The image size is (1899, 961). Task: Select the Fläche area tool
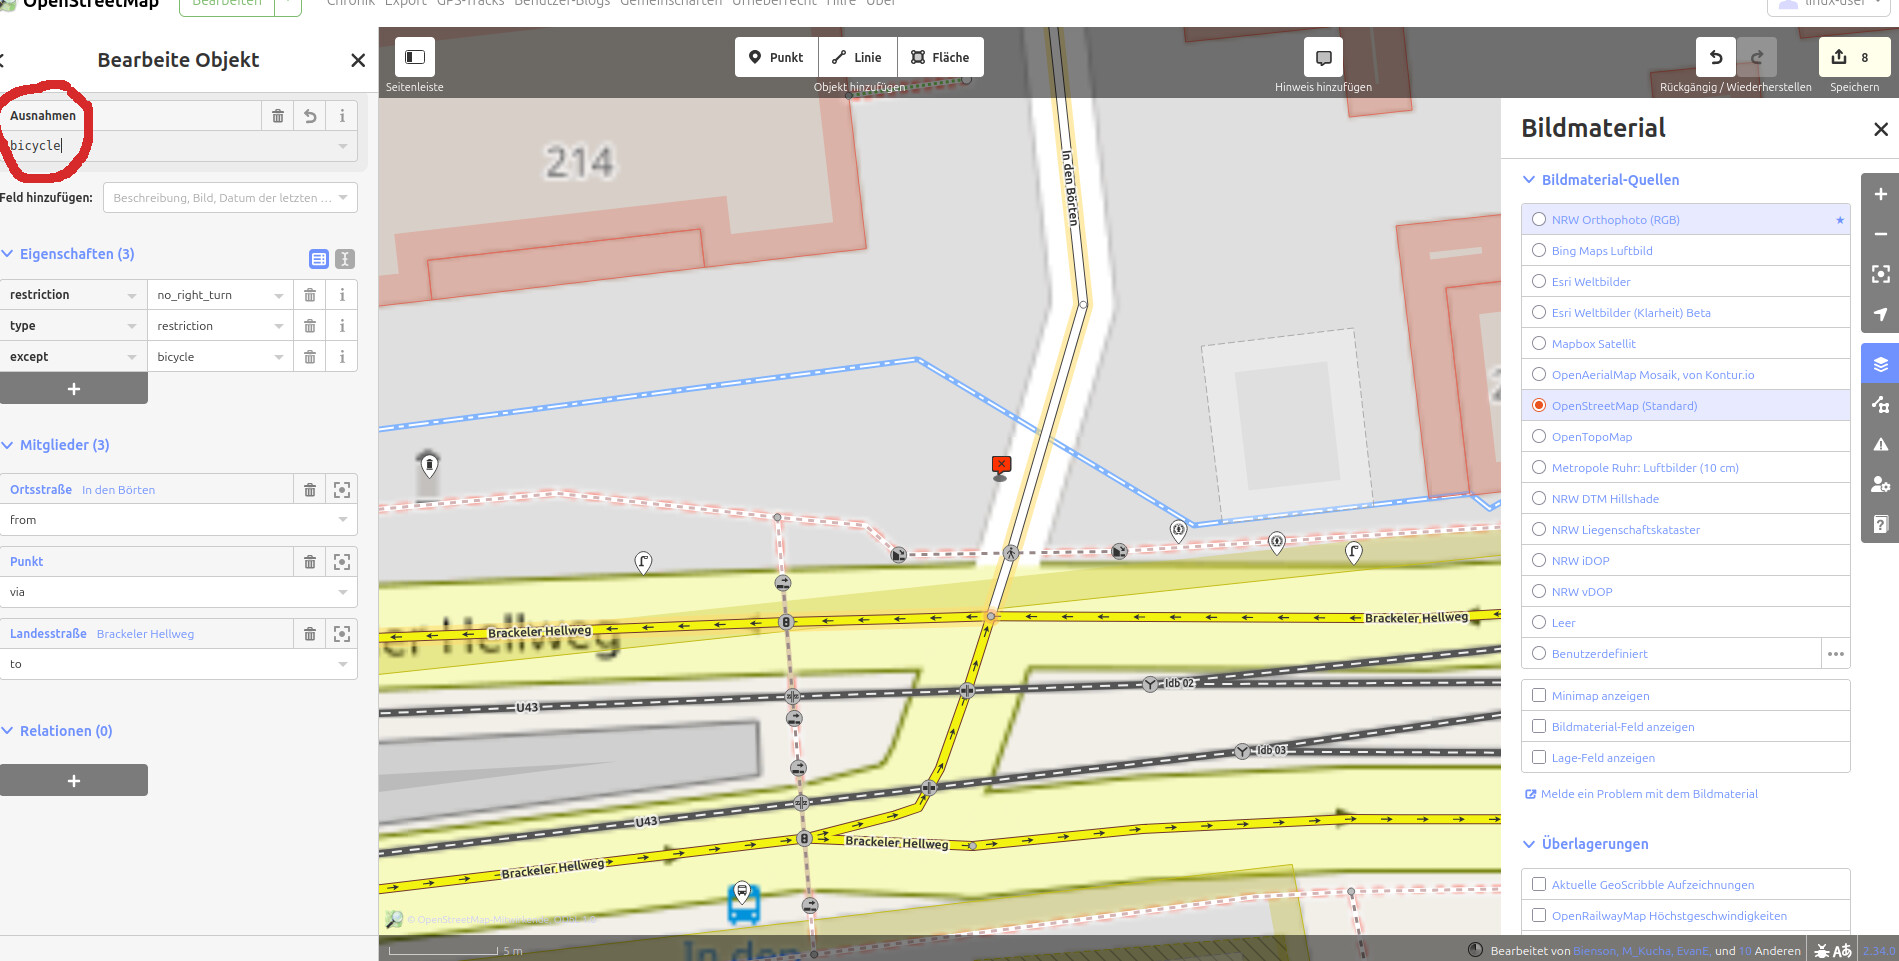940,57
